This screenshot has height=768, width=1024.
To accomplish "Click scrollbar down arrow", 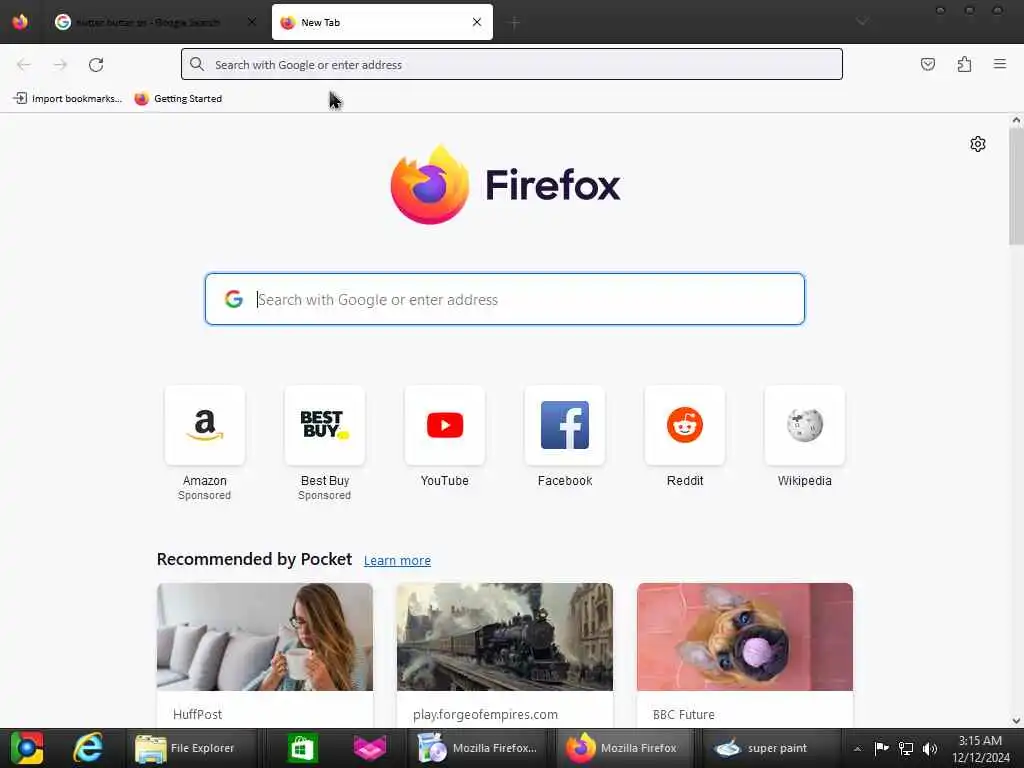I will (1016, 721).
